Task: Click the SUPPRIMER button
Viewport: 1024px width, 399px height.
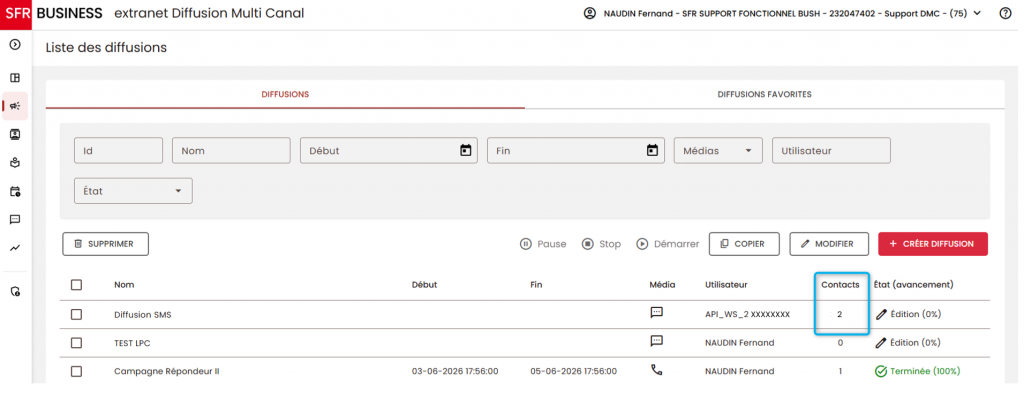Action: tap(105, 244)
